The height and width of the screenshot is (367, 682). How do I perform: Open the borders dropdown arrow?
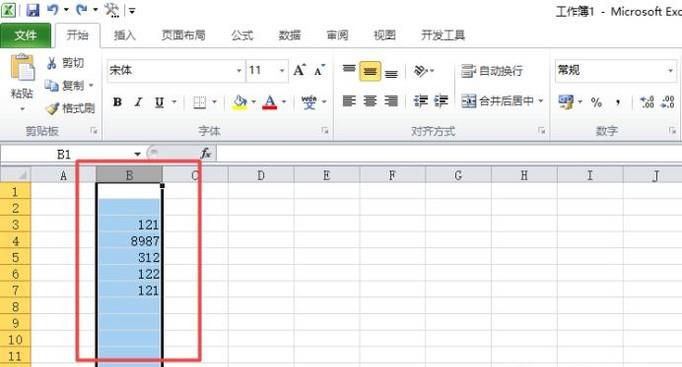(214, 102)
